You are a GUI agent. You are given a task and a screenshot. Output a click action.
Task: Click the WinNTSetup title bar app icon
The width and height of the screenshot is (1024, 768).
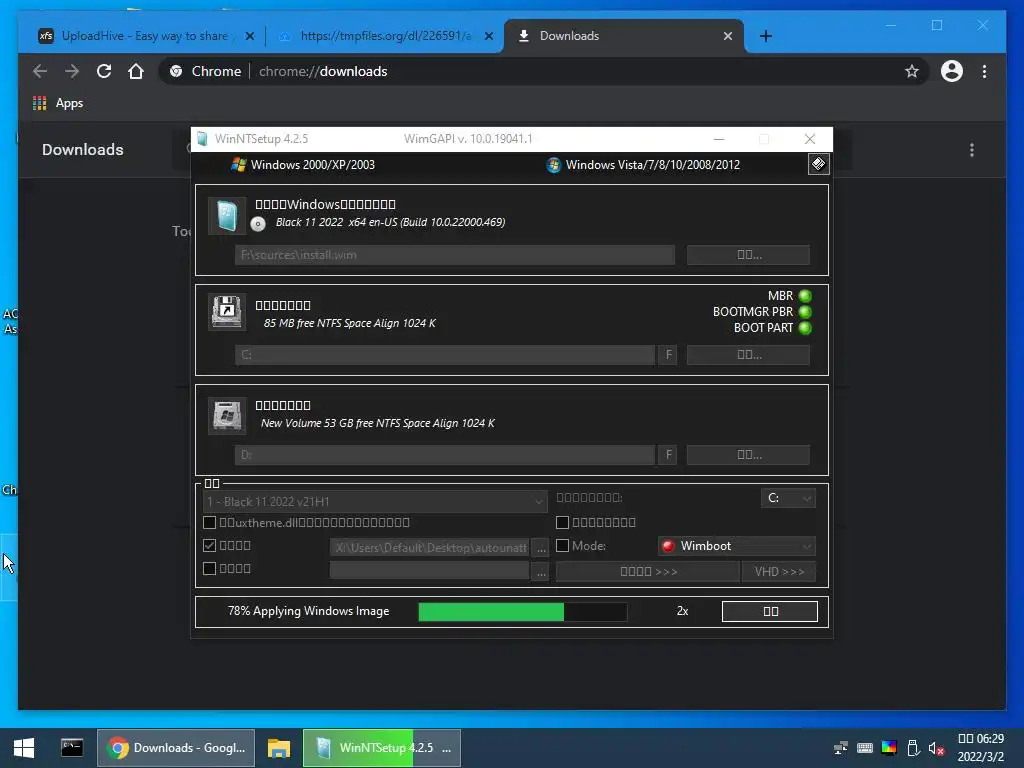coord(202,138)
